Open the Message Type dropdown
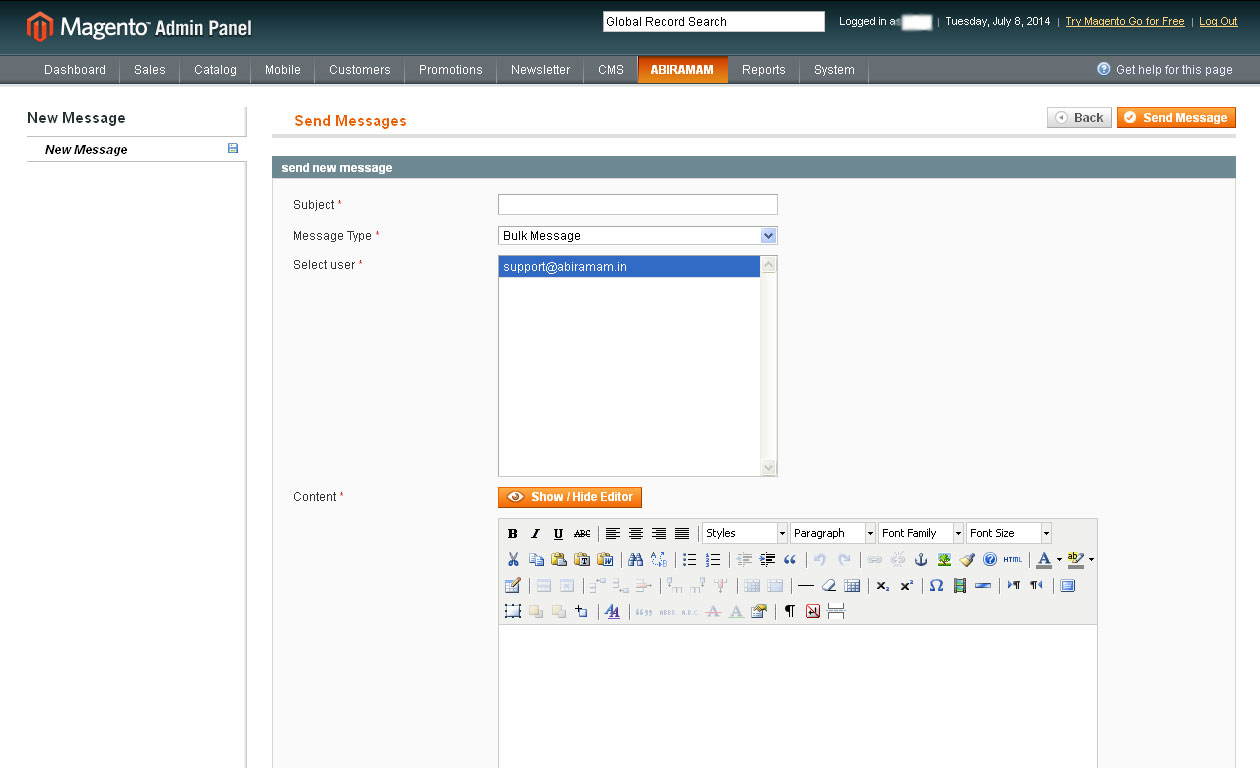This screenshot has width=1260, height=768. coord(638,236)
